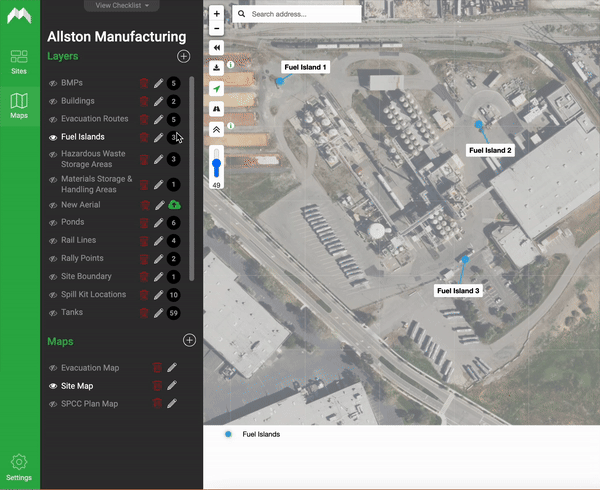Delete the Buildings layer
This screenshot has width=600, height=490.
click(x=144, y=102)
